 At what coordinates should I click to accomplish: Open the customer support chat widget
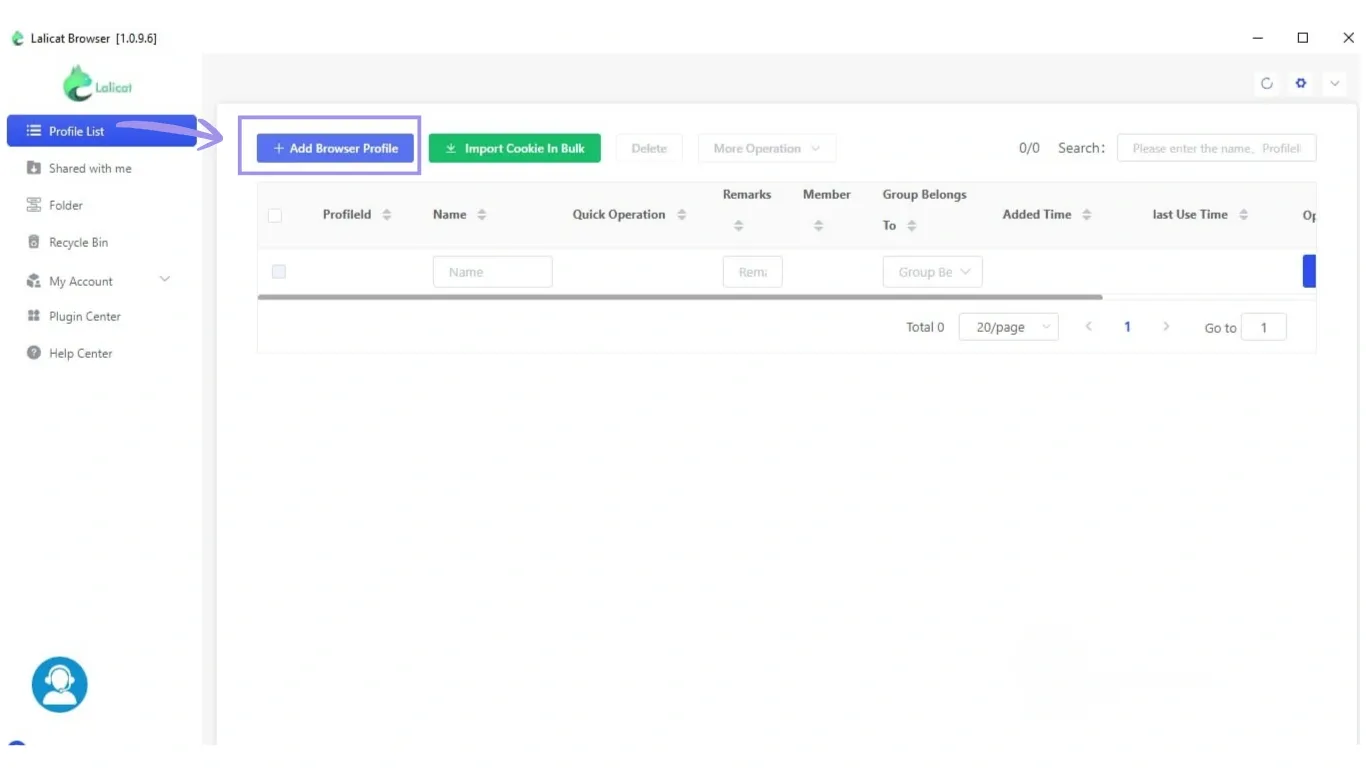coord(59,683)
